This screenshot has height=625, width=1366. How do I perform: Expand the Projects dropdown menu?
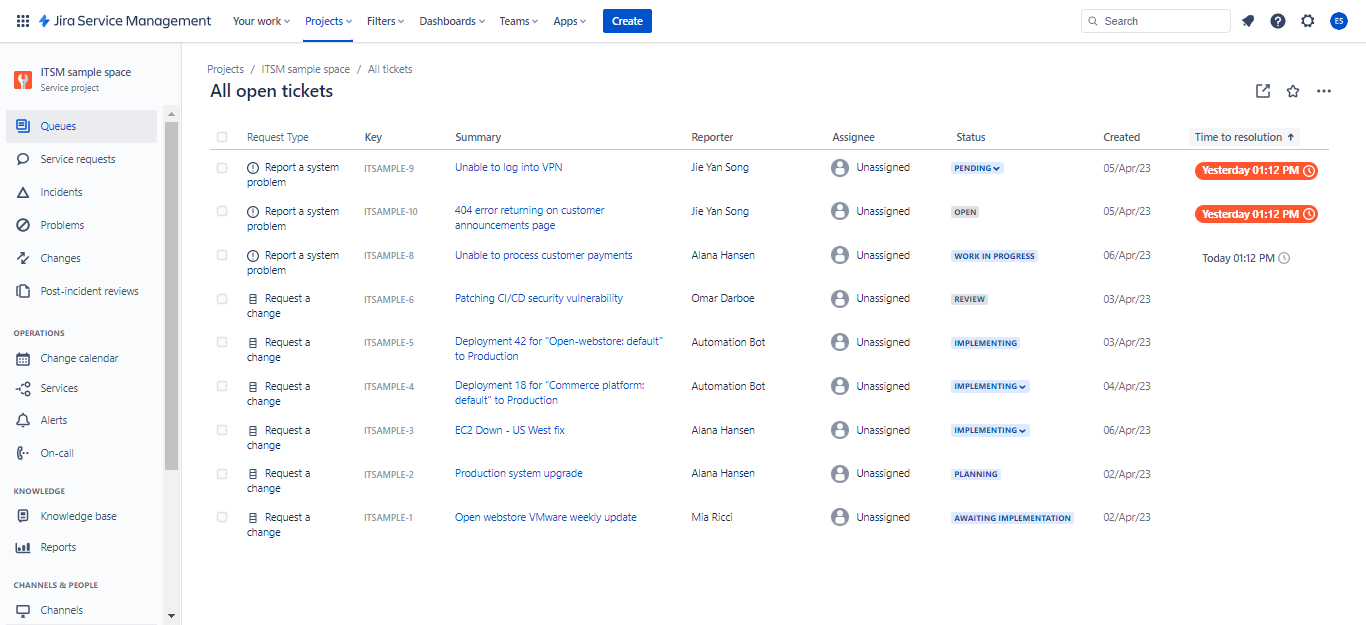(328, 21)
